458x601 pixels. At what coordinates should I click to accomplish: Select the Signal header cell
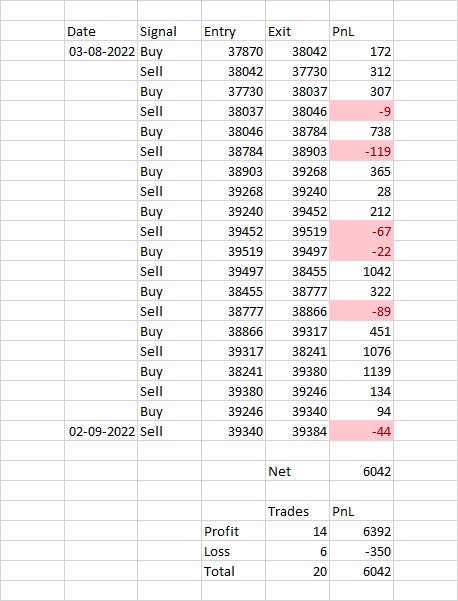tap(169, 31)
